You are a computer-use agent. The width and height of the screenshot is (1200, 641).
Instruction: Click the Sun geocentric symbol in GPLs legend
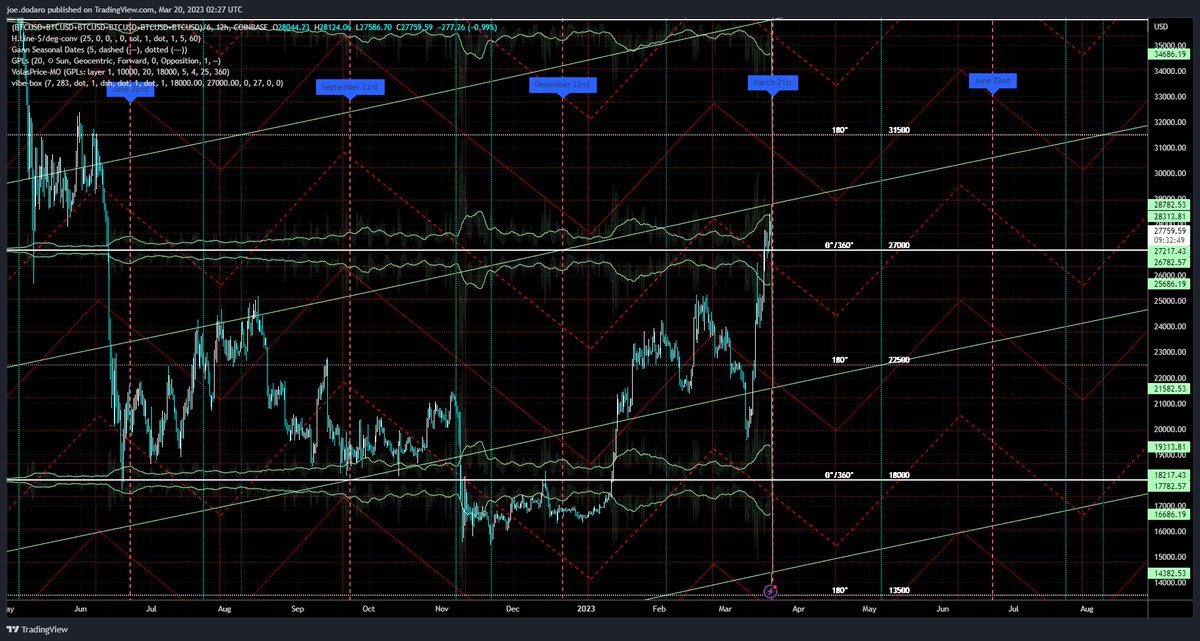tap(50, 62)
